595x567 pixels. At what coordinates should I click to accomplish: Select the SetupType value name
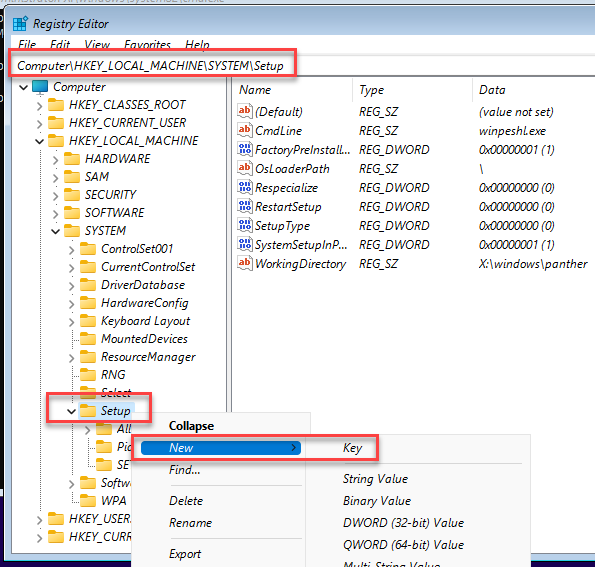click(282, 226)
